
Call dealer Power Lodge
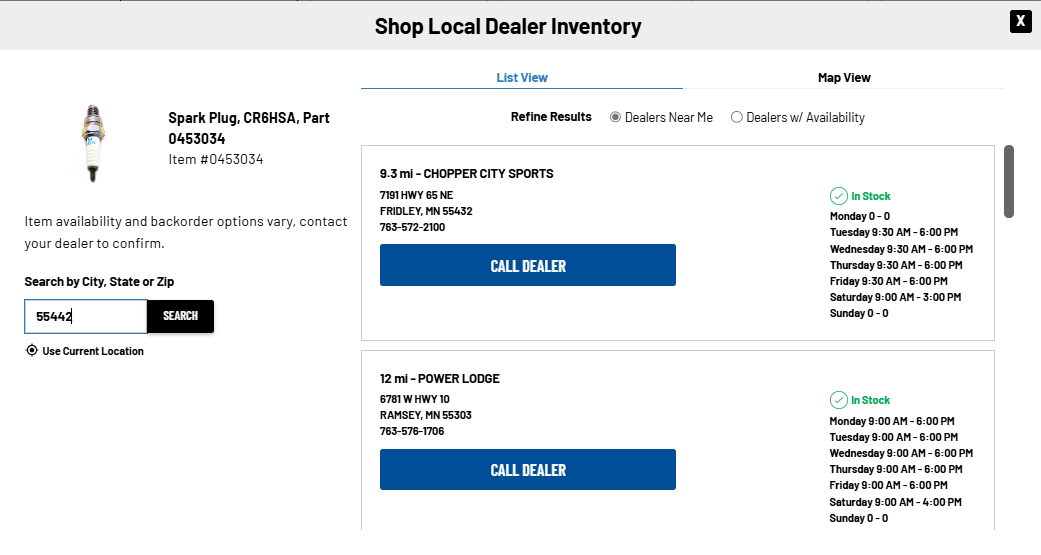coord(528,470)
